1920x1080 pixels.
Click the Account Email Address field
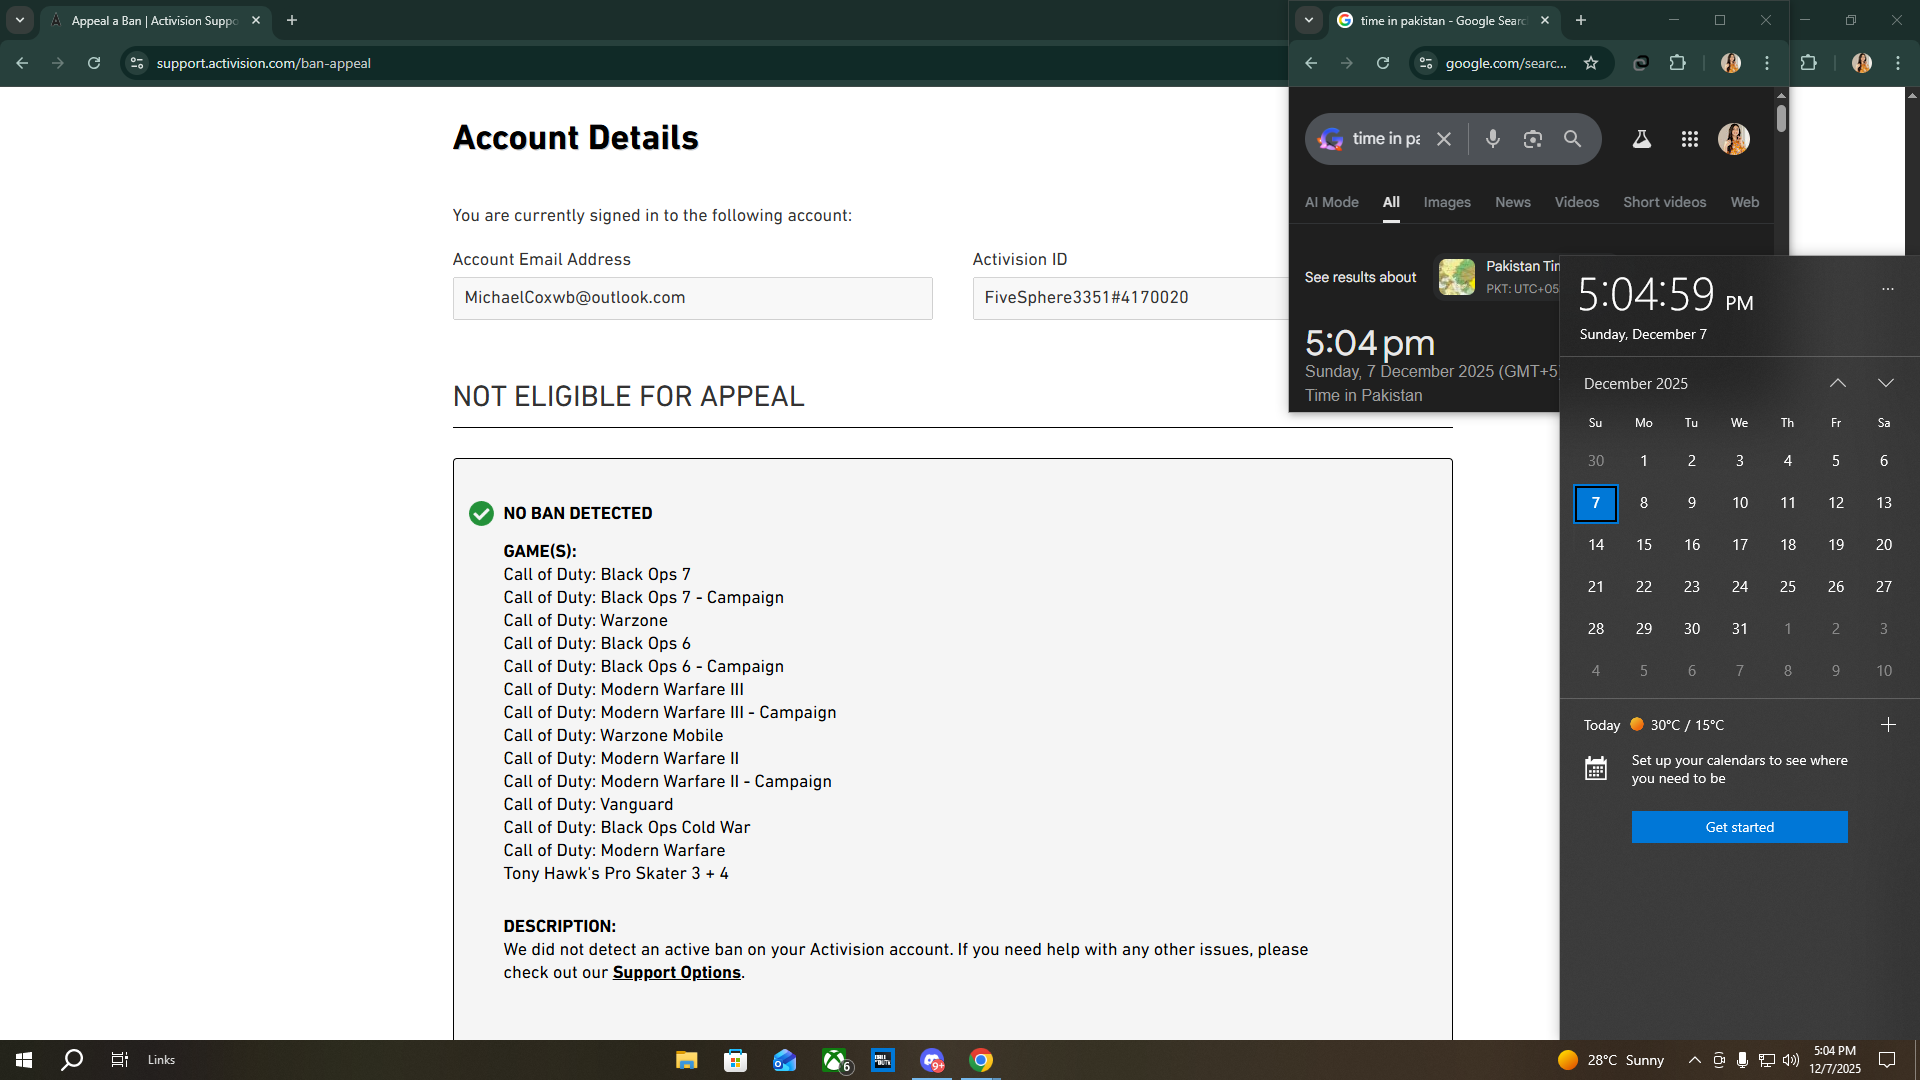693,298
